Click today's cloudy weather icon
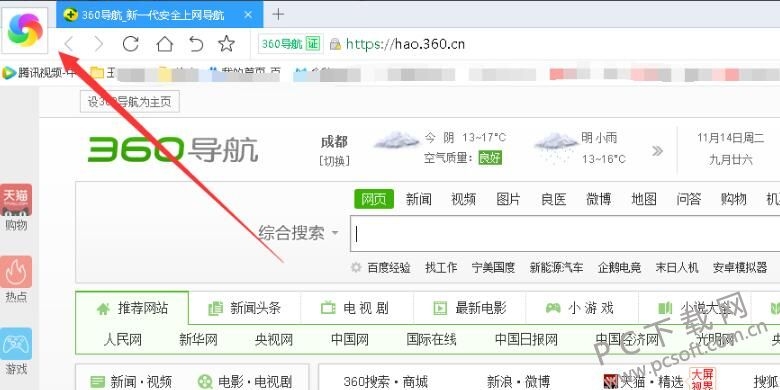This screenshot has height=390, width=780. point(397,139)
